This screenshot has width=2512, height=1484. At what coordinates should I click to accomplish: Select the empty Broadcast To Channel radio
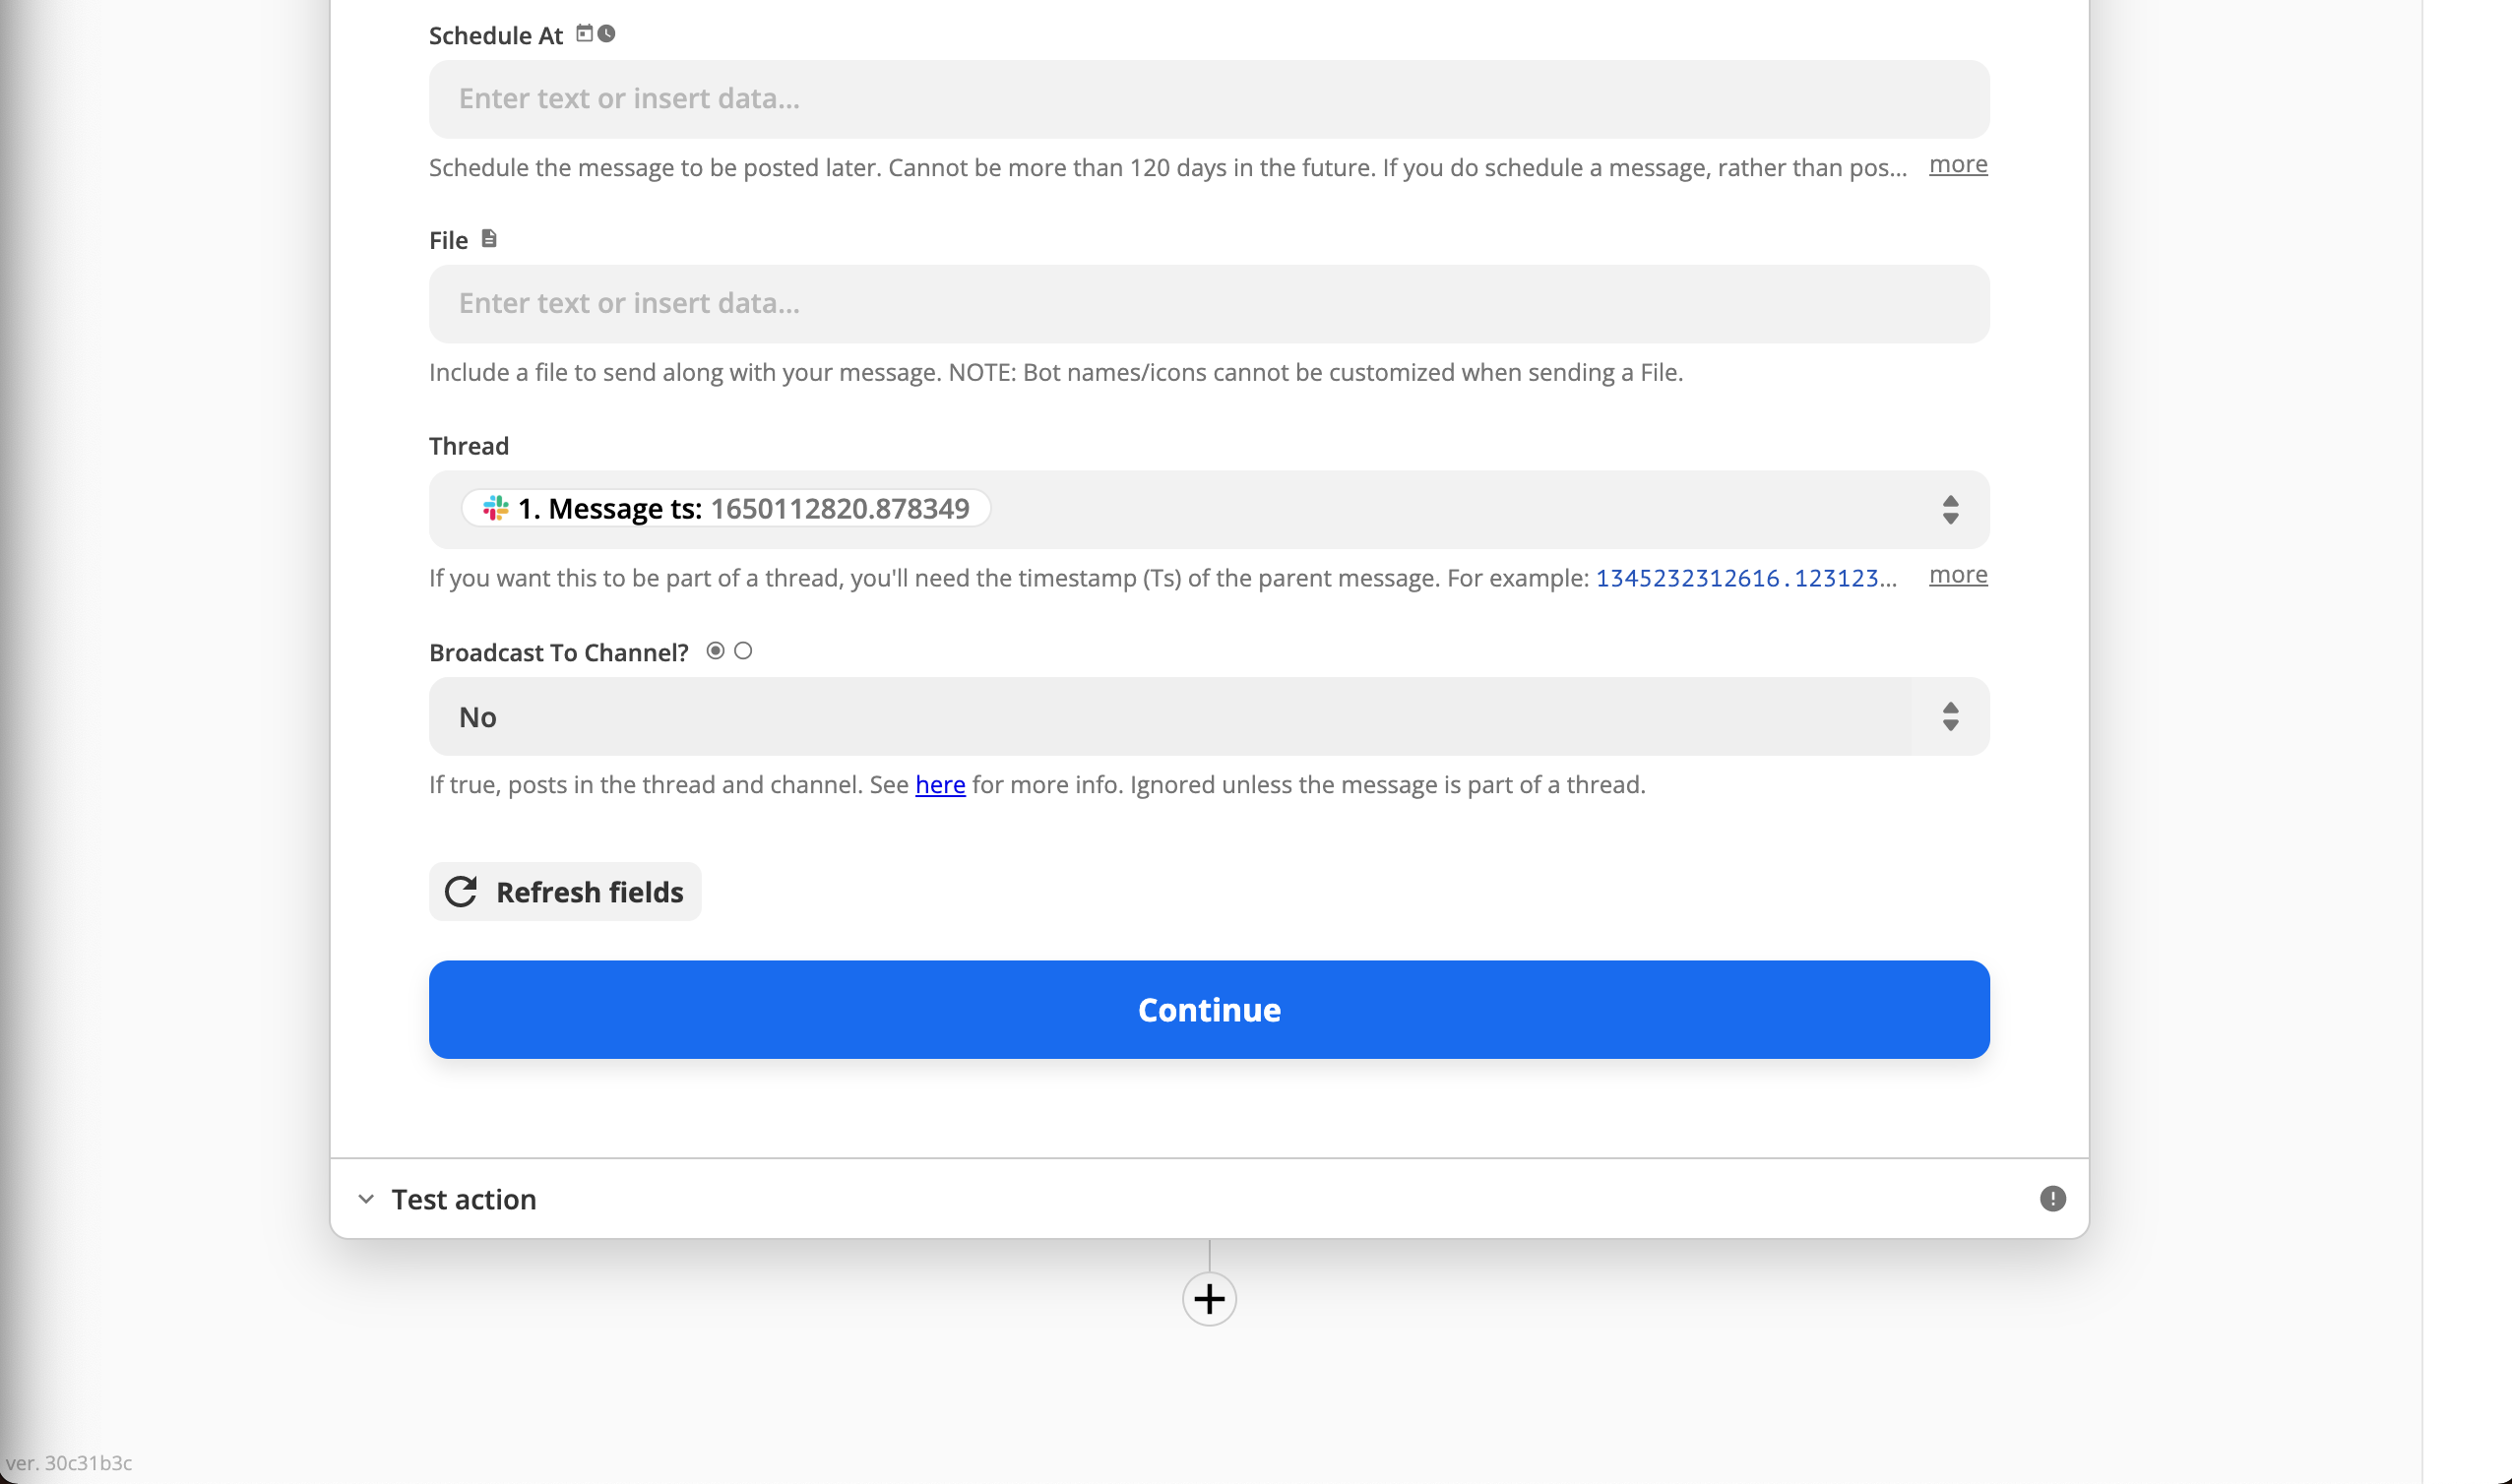743,651
